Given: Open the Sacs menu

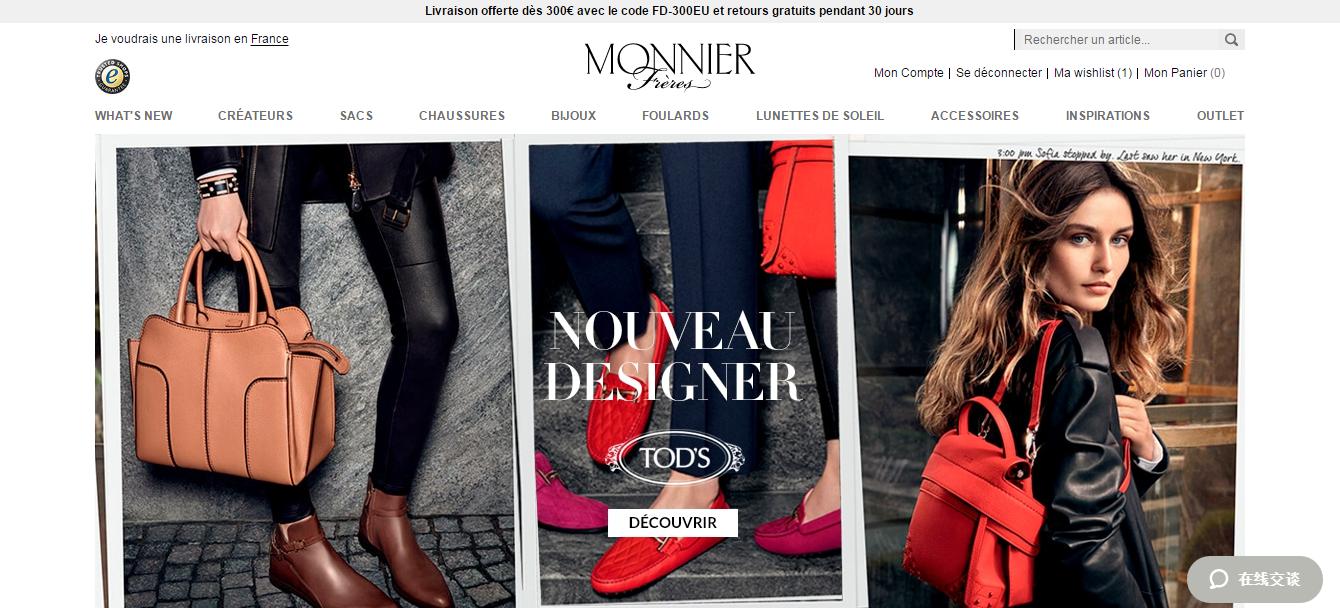Looking at the screenshot, I should tap(356, 116).
